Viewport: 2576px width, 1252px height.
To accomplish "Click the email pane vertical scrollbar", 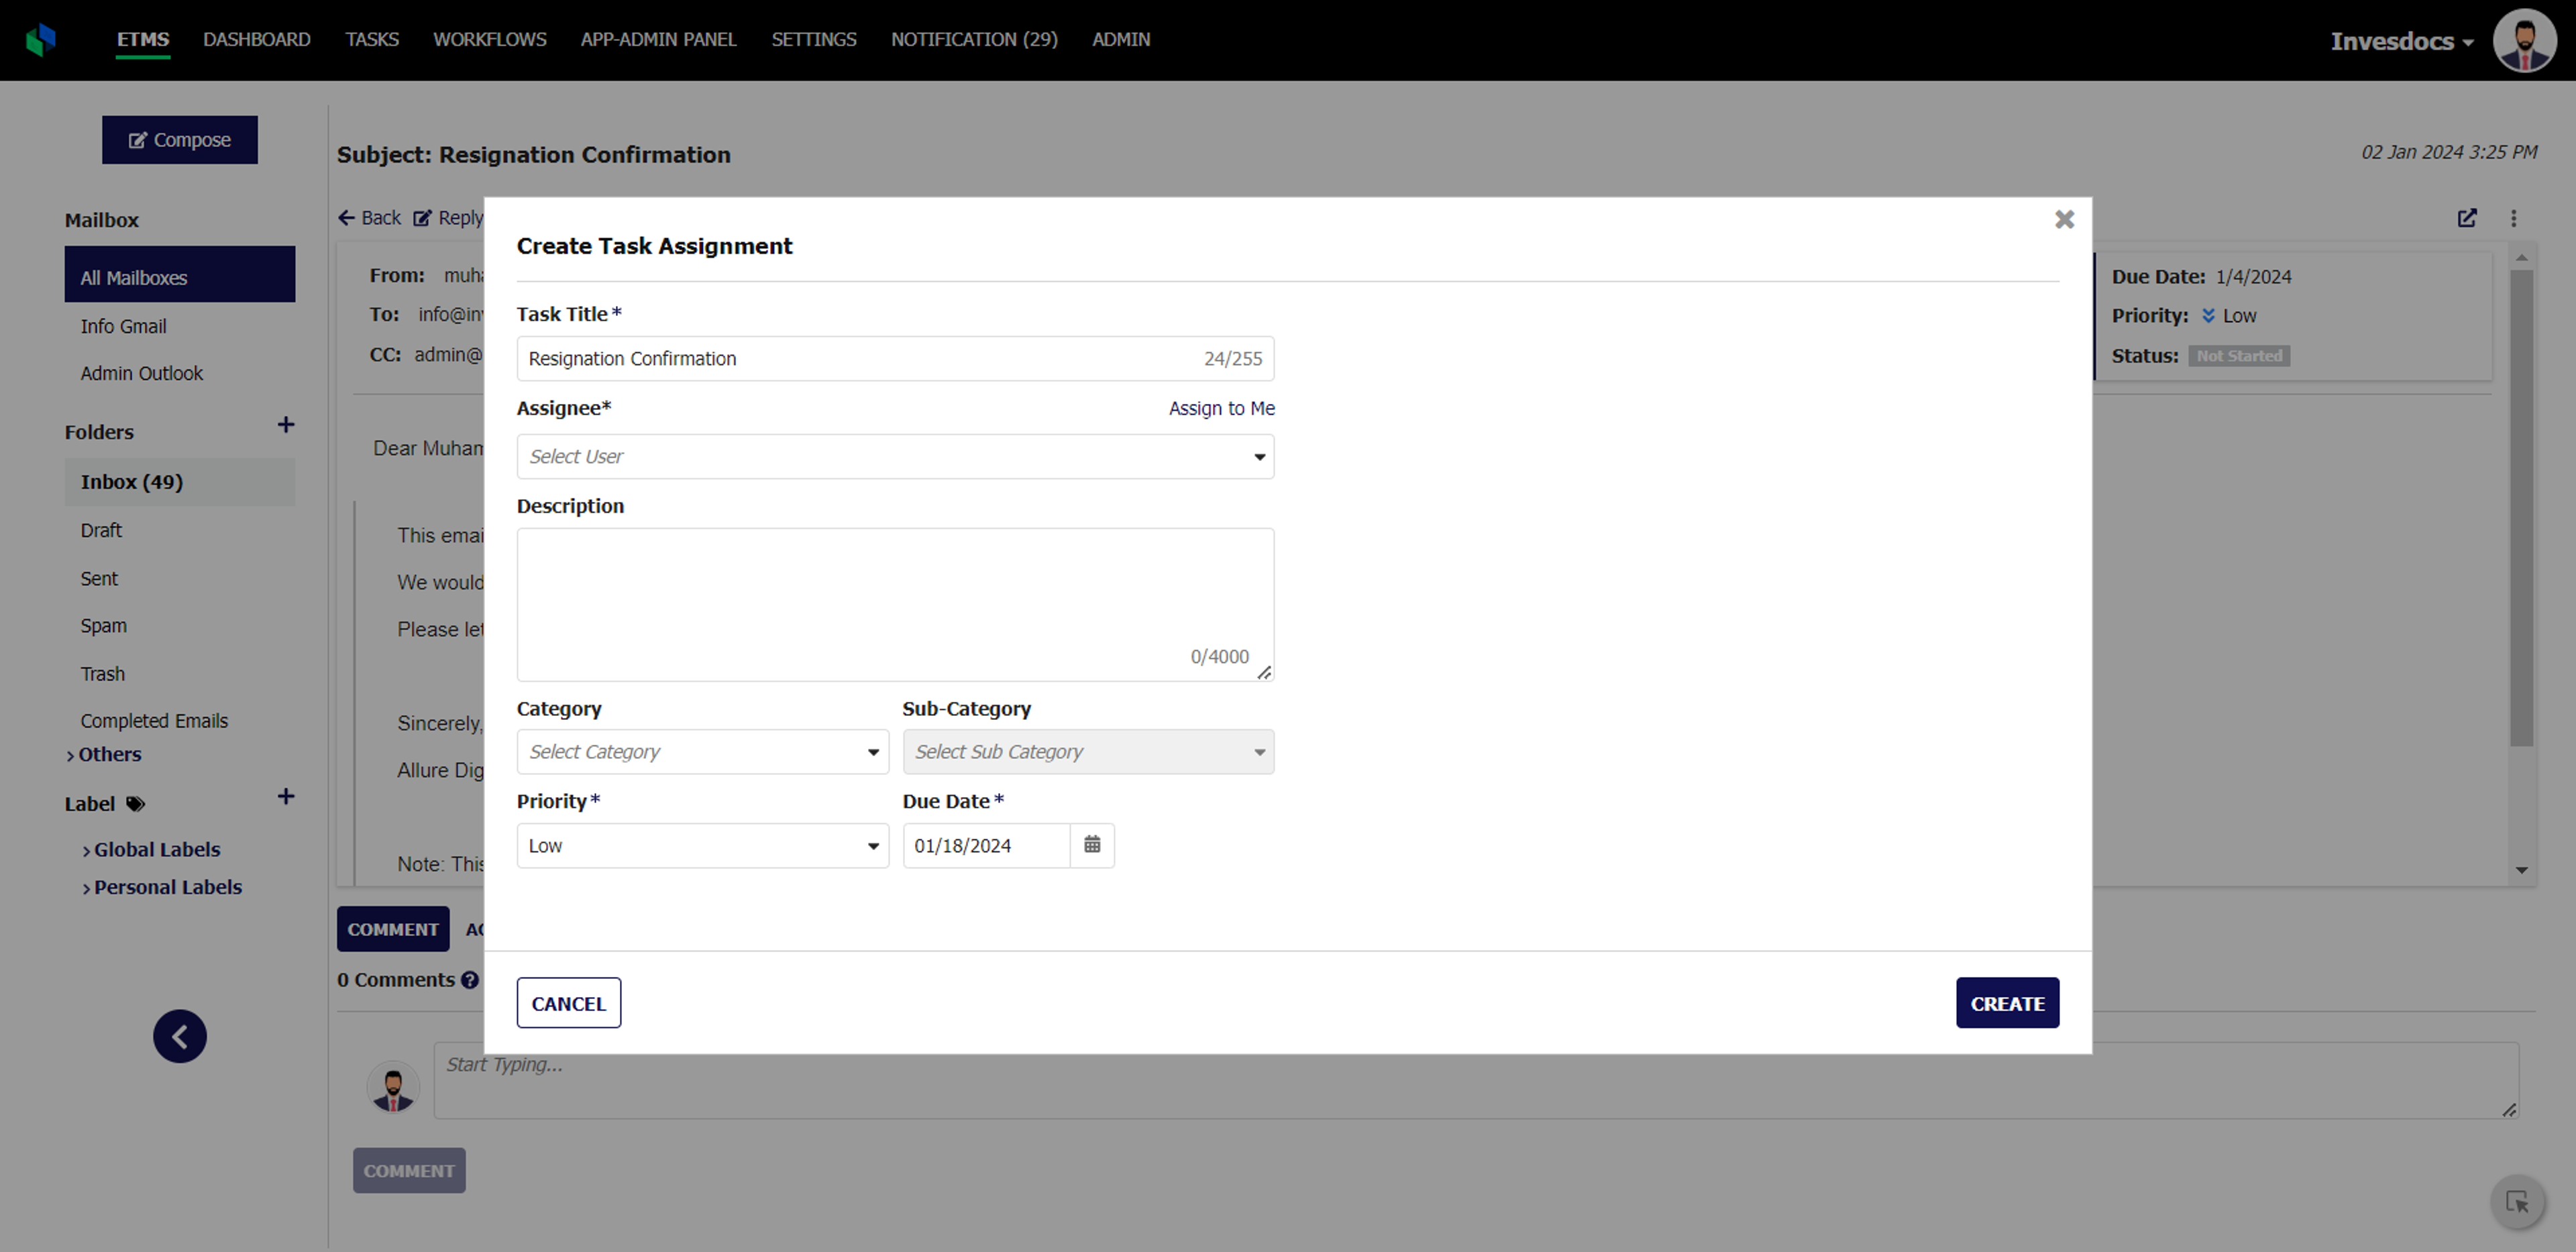I will pos(2521,508).
